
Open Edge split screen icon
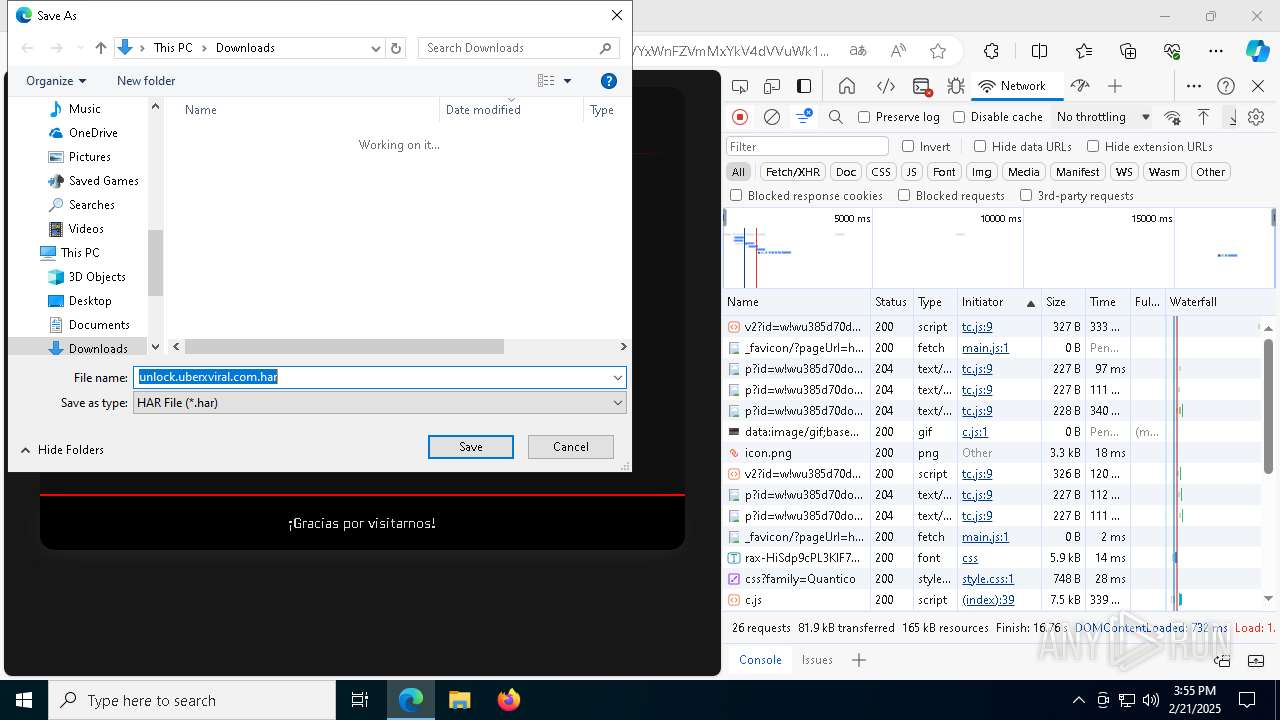coord(1040,51)
